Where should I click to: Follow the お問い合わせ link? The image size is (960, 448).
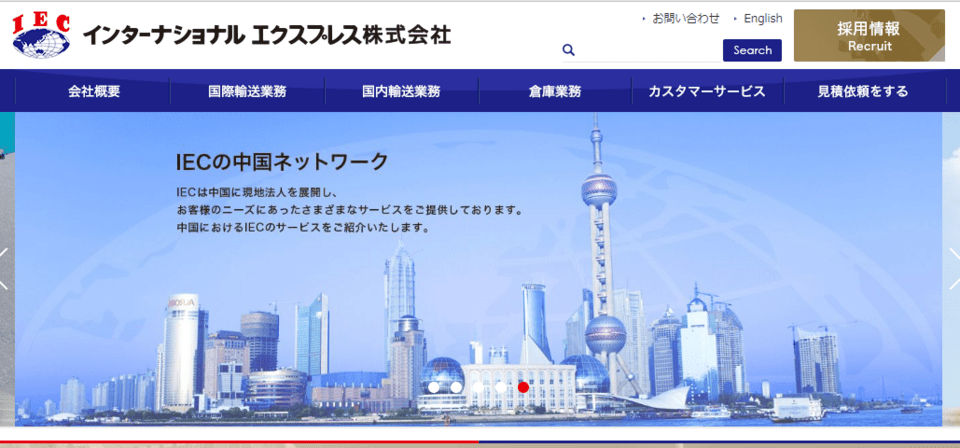pyautogui.click(x=685, y=18)
